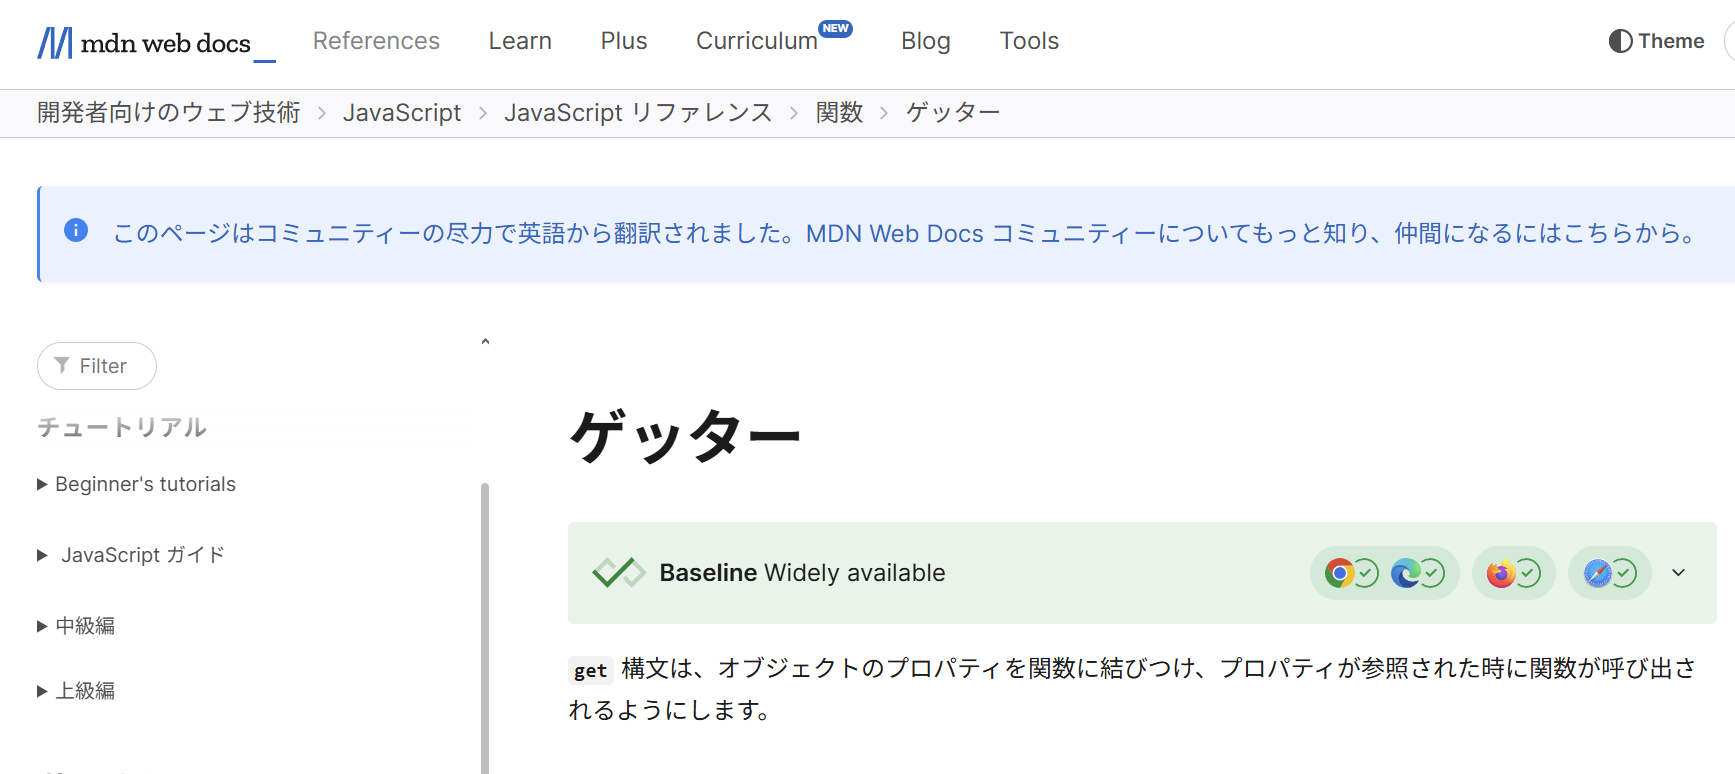This screenshot has width=1735, height=774.
Task: Click the NEW badge beside Curriculum
Action: point(836,28)
